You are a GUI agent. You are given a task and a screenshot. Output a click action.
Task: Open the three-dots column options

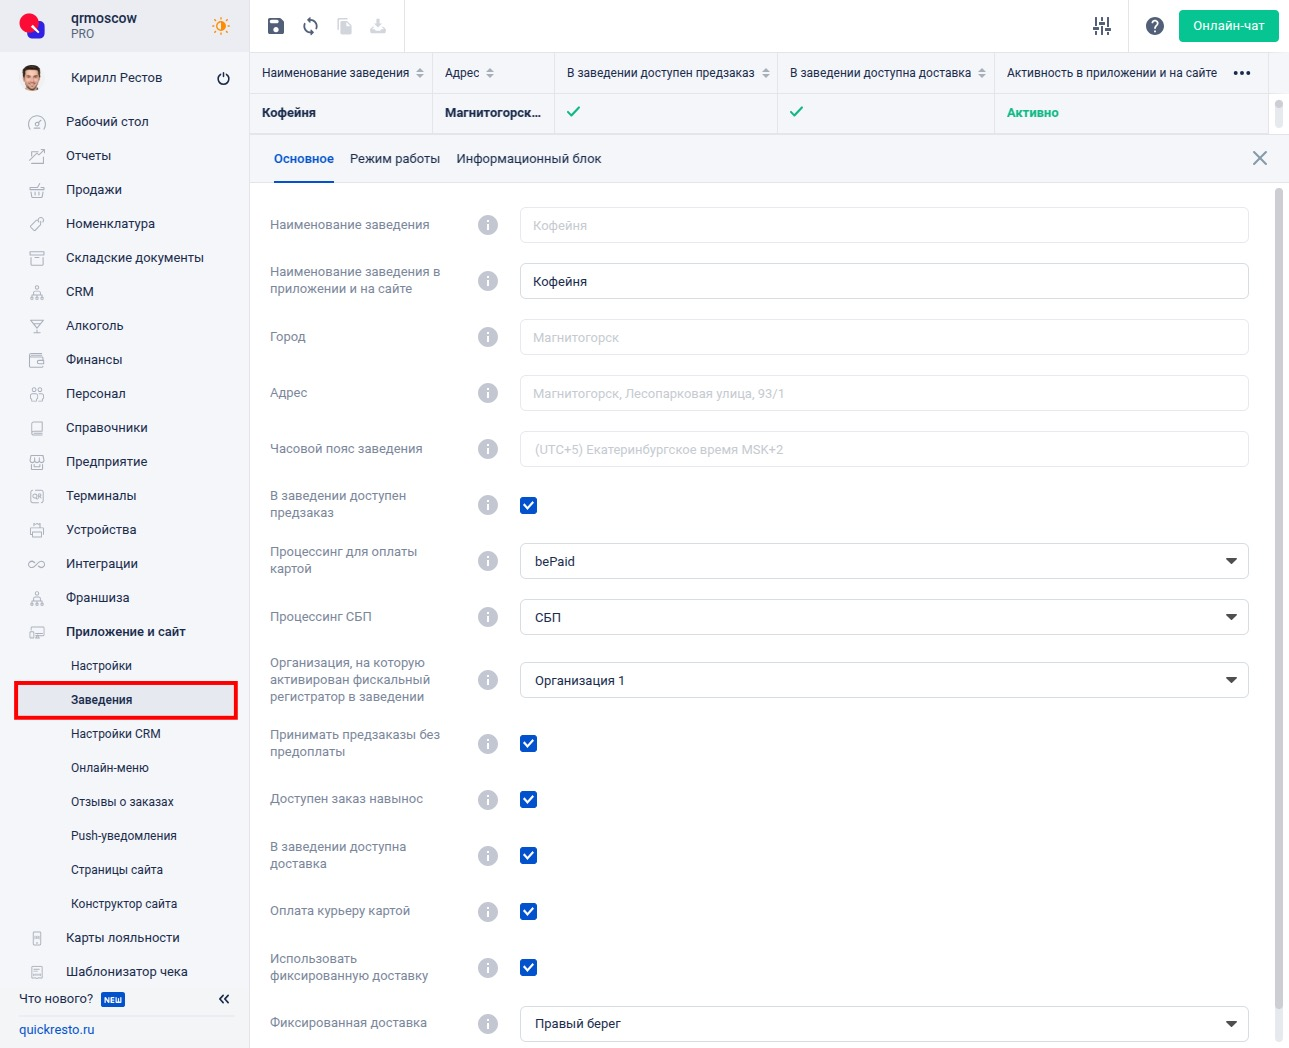(x=1242, y=73)
